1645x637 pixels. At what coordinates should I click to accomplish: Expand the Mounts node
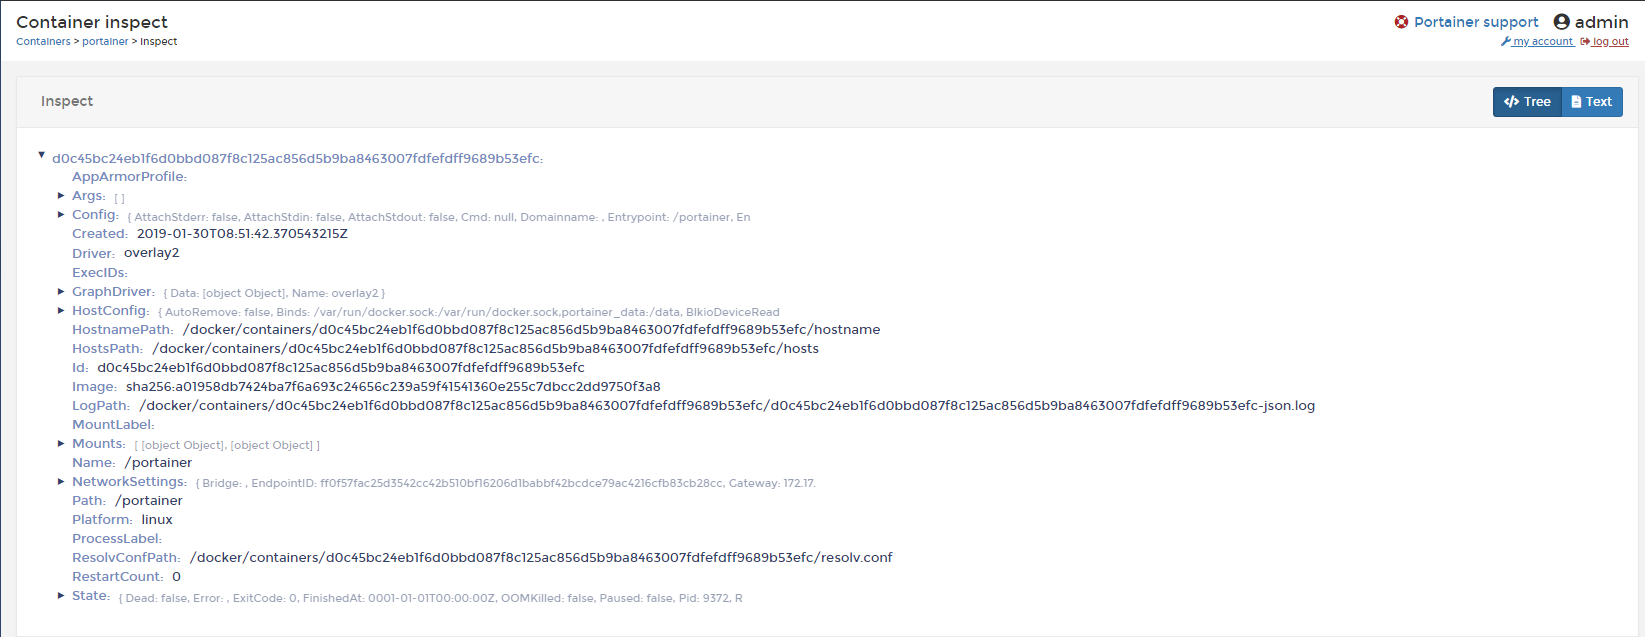61,444
